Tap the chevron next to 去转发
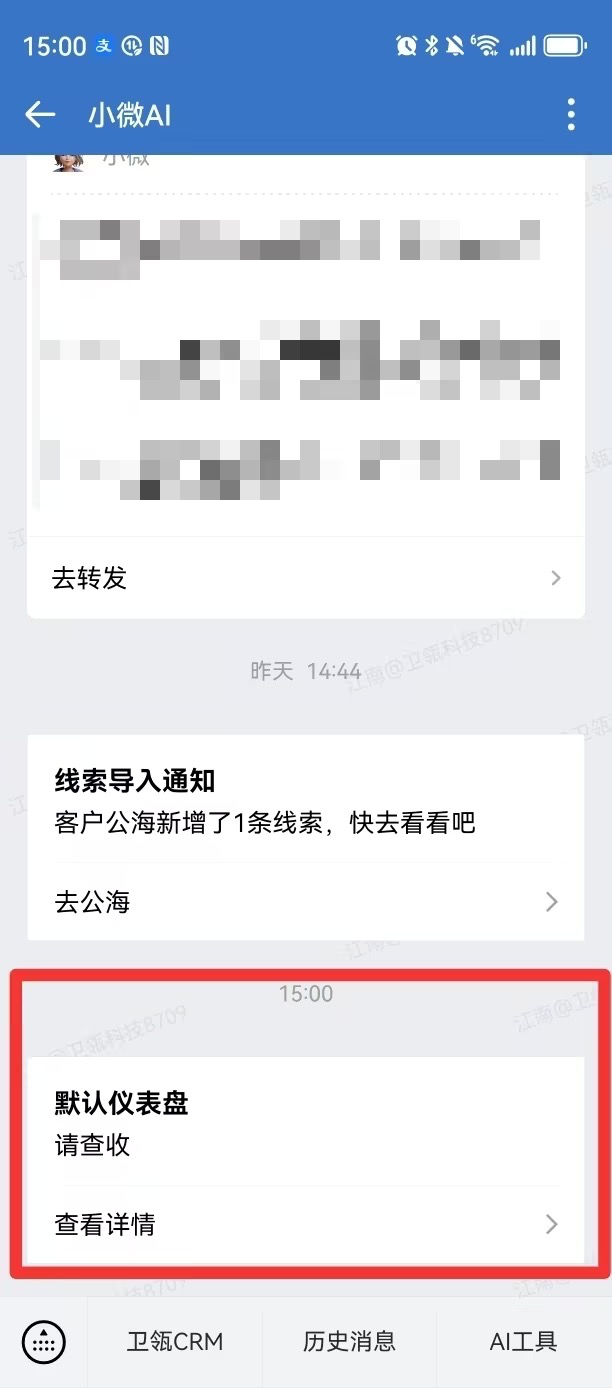Viewport: 612px width, 1388px height. (x=556, y=578)
